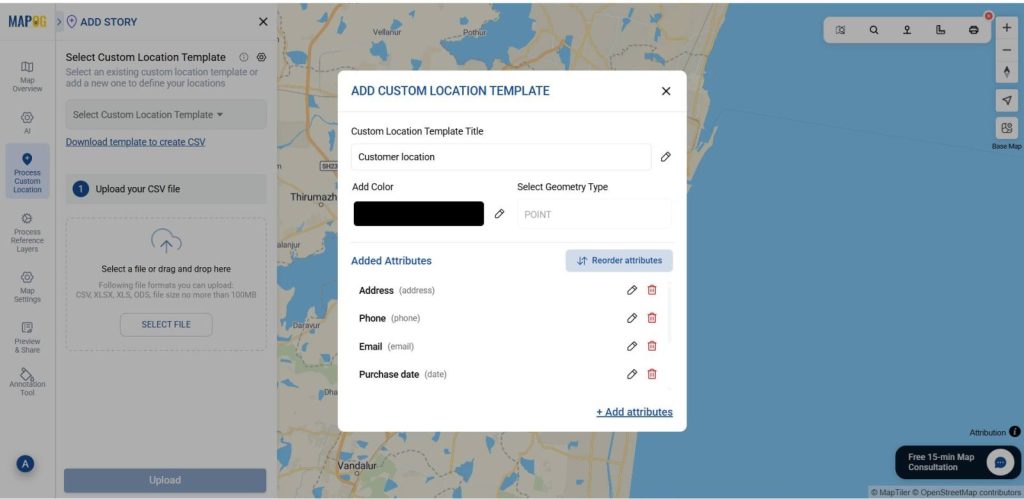Click the 'Vandalur' map label

357,466
